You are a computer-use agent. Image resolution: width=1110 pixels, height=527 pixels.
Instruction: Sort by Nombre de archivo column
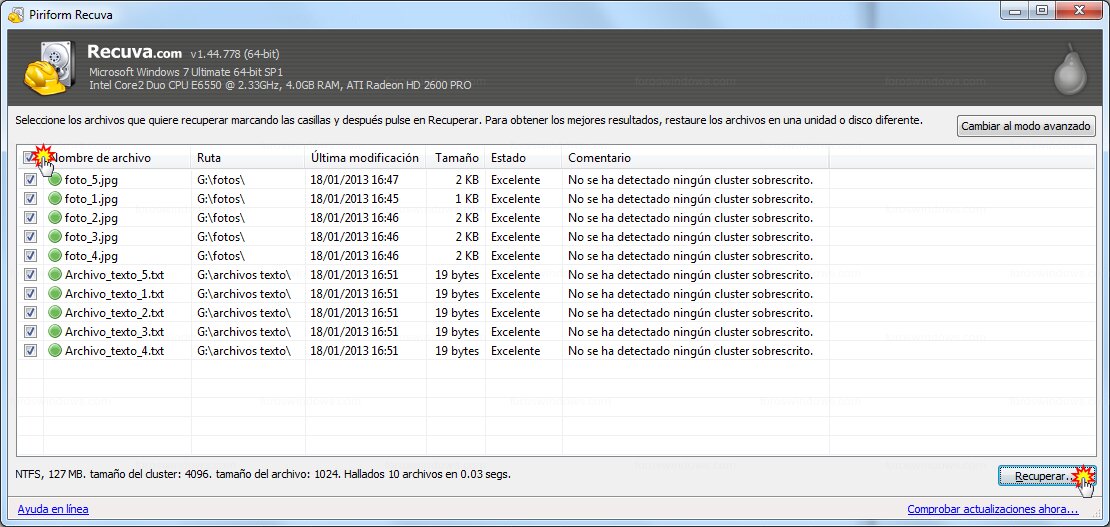pyautogui.click(x=117, y=158)
